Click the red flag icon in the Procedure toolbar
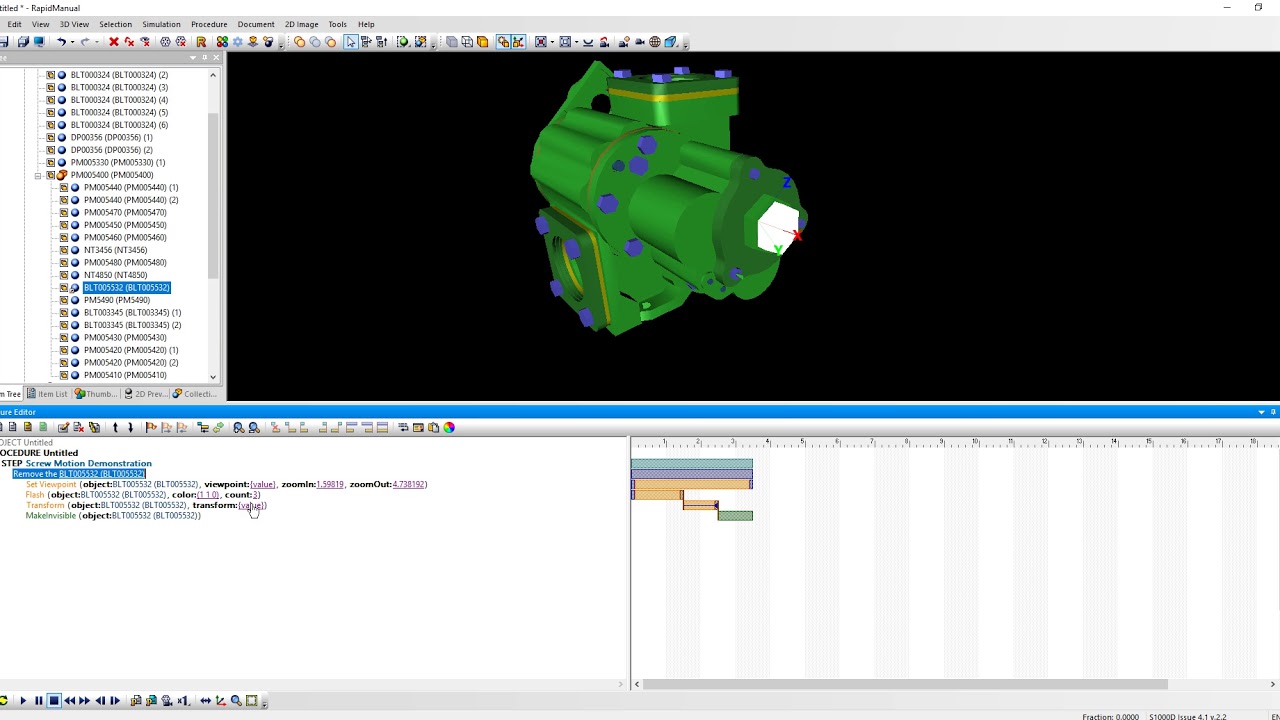Screen dimensions: 1280x720 pos(151,427)
